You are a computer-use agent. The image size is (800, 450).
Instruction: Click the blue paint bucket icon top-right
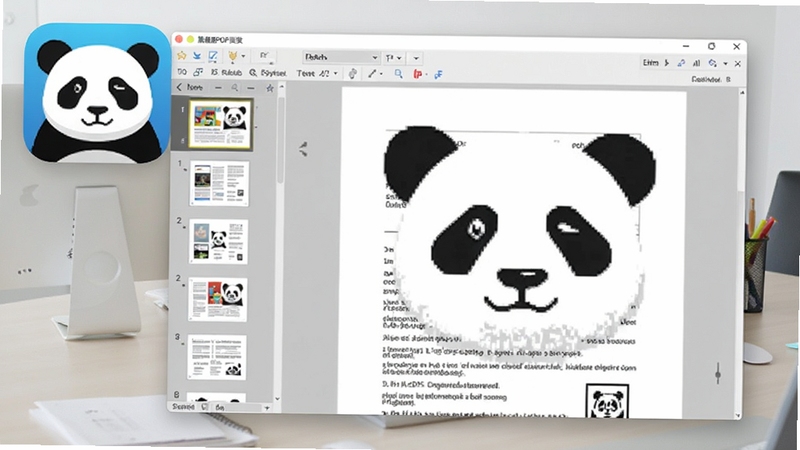coord(713,63)
